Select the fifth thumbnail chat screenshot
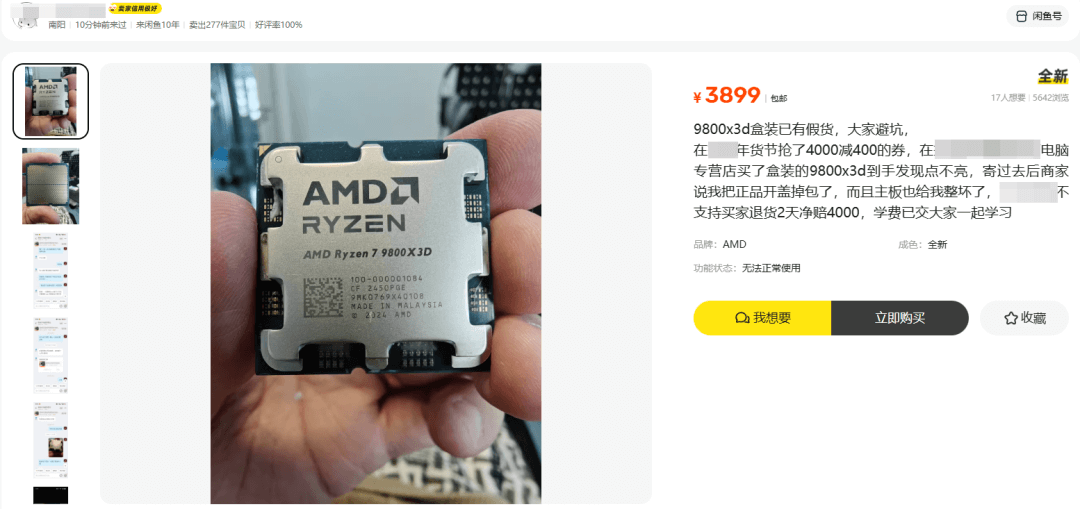1080x509 pixels. (51, 440)
